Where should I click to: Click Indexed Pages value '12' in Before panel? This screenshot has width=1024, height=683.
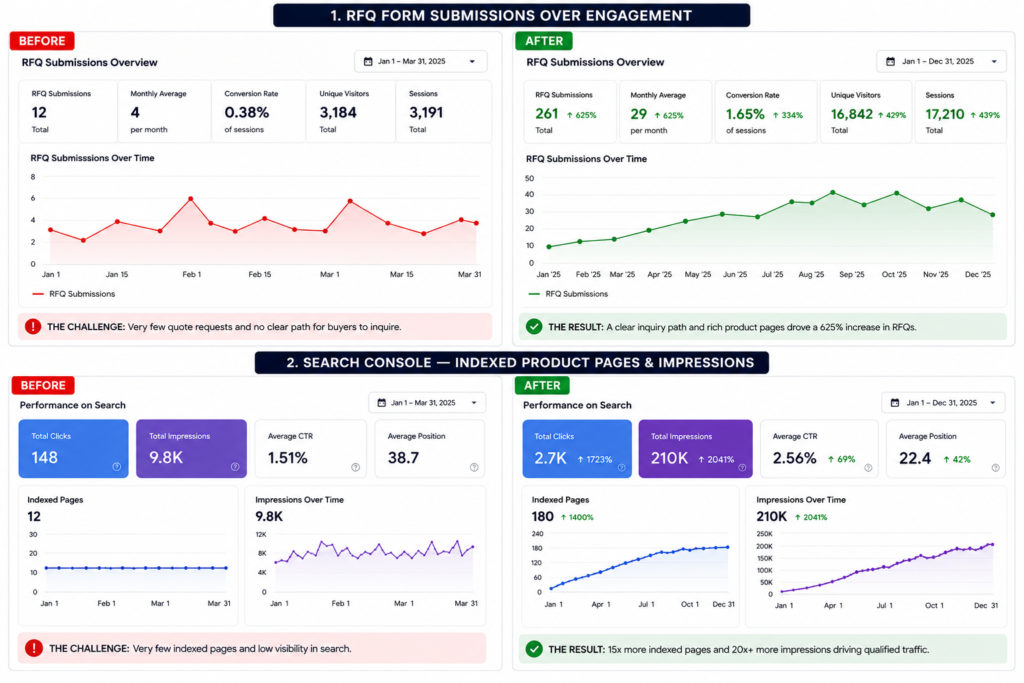(x=34, y=516)
